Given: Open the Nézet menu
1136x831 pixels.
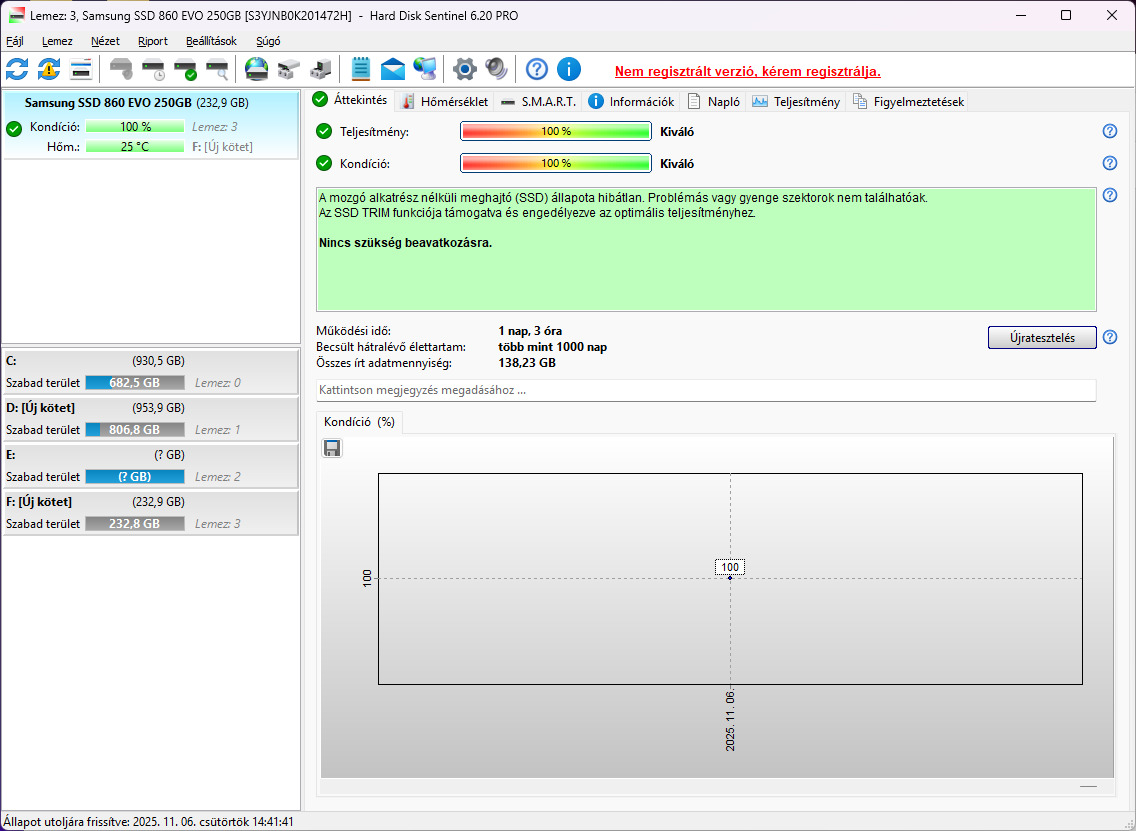Looking at the screenshot, I should [106, 41].
